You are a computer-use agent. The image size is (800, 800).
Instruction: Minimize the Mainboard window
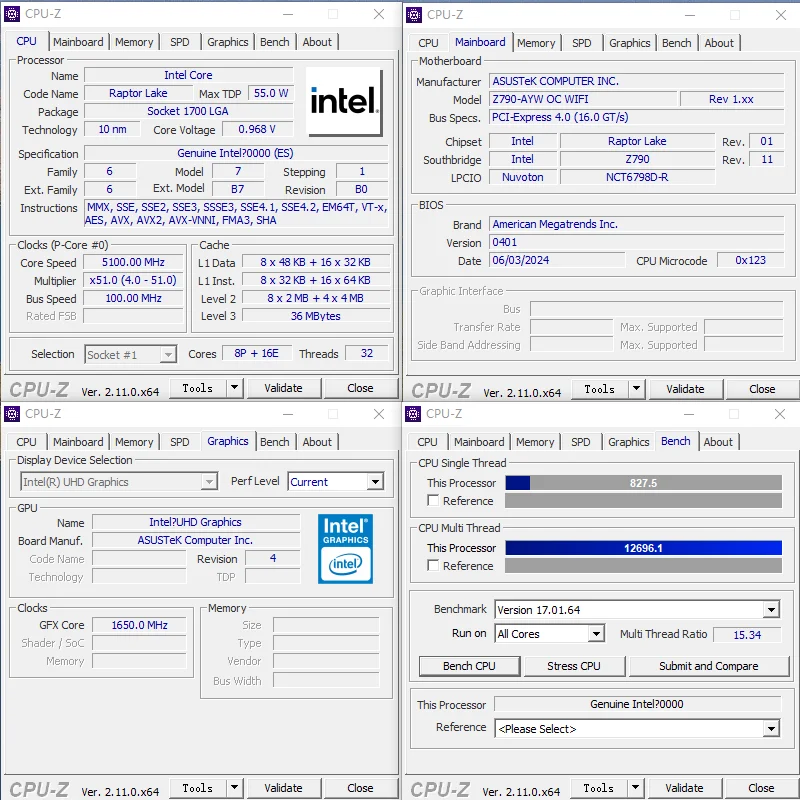690,15
